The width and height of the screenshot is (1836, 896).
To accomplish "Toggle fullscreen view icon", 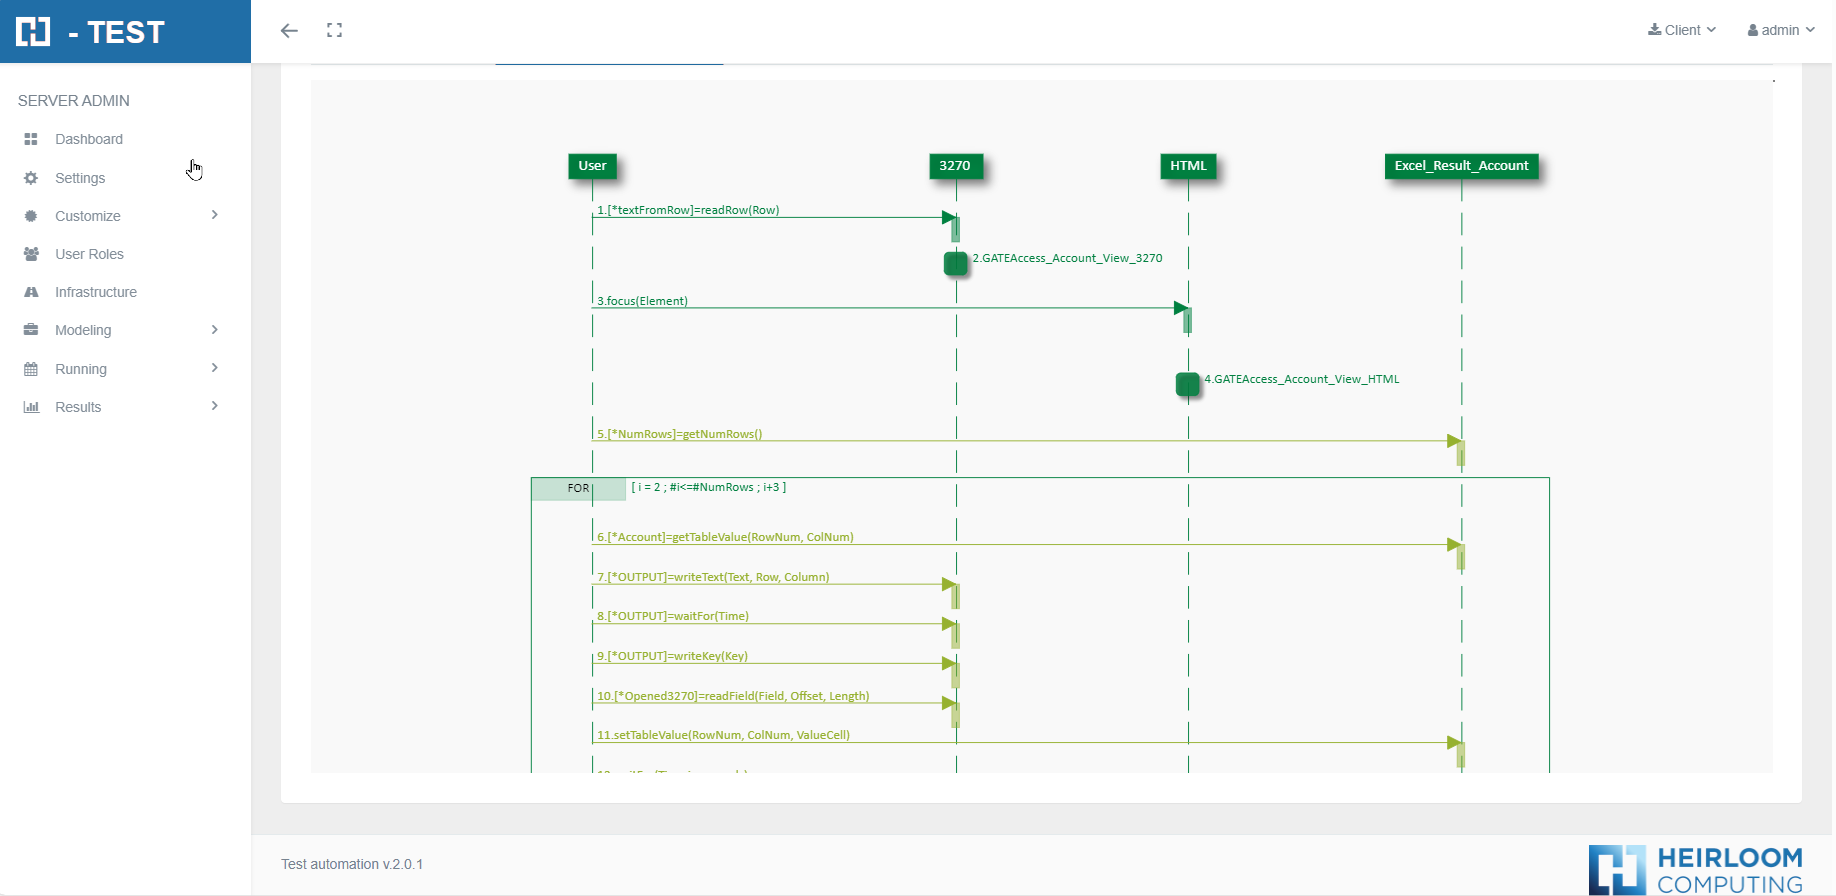I will 334,31.
